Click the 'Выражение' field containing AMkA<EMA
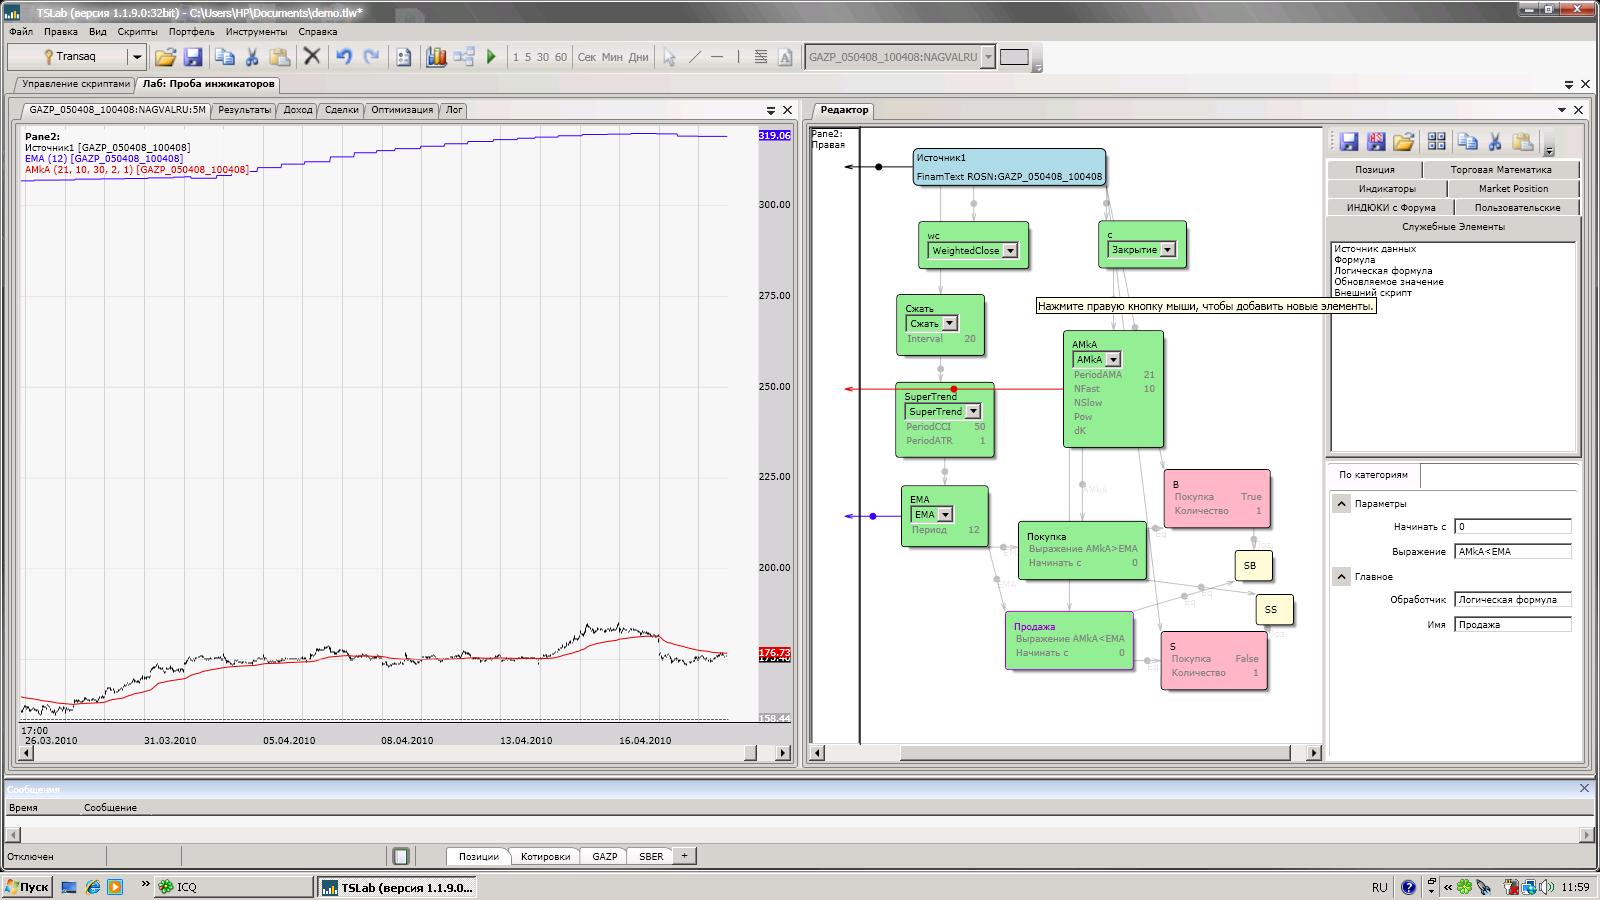The width and height of the screenshot is (1600, 900). point(1512,551)
